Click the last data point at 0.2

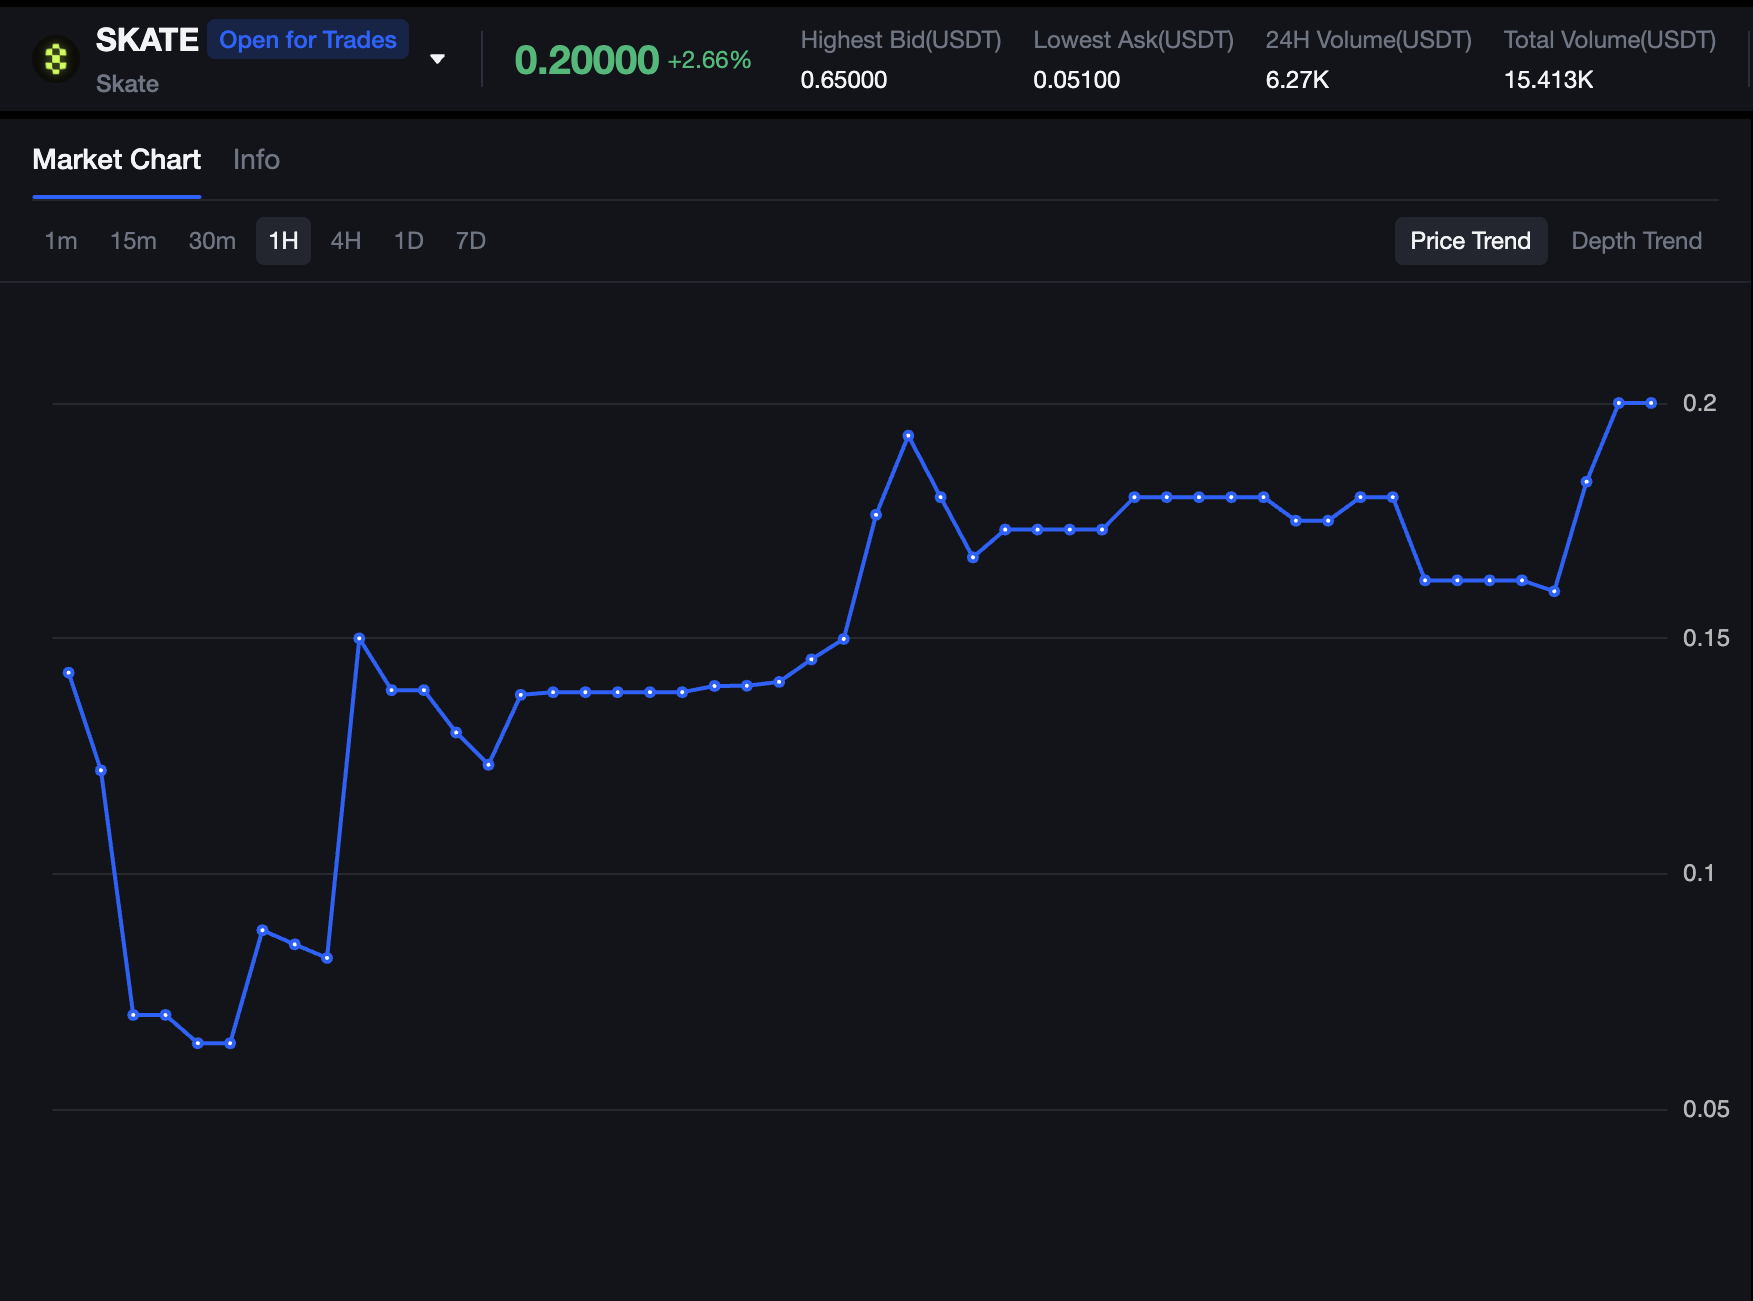coord(1650,403)
